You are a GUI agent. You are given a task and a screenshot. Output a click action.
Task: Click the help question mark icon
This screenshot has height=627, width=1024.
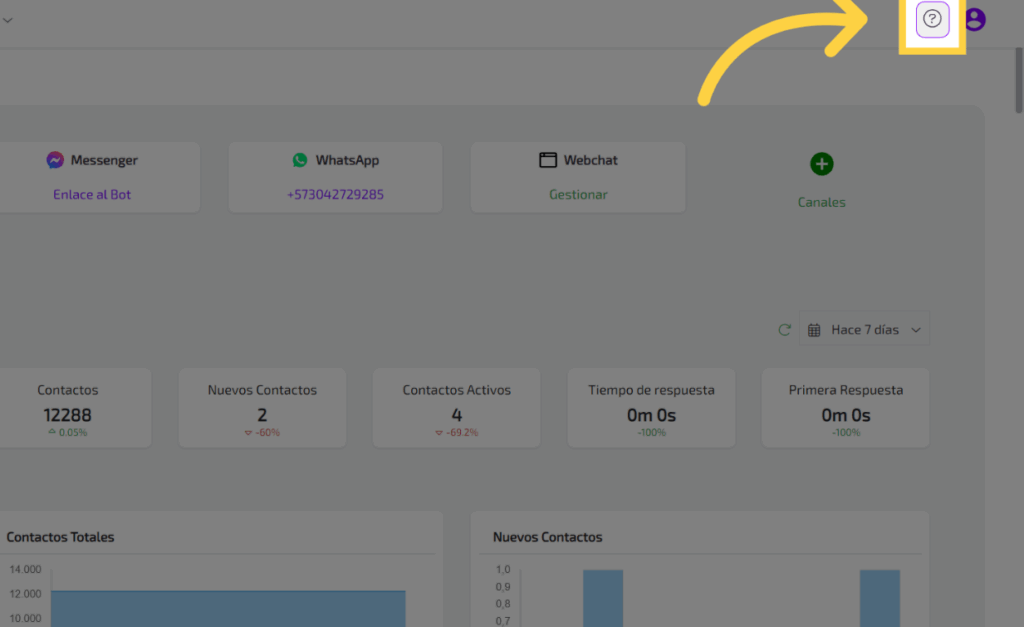point(932,19)
